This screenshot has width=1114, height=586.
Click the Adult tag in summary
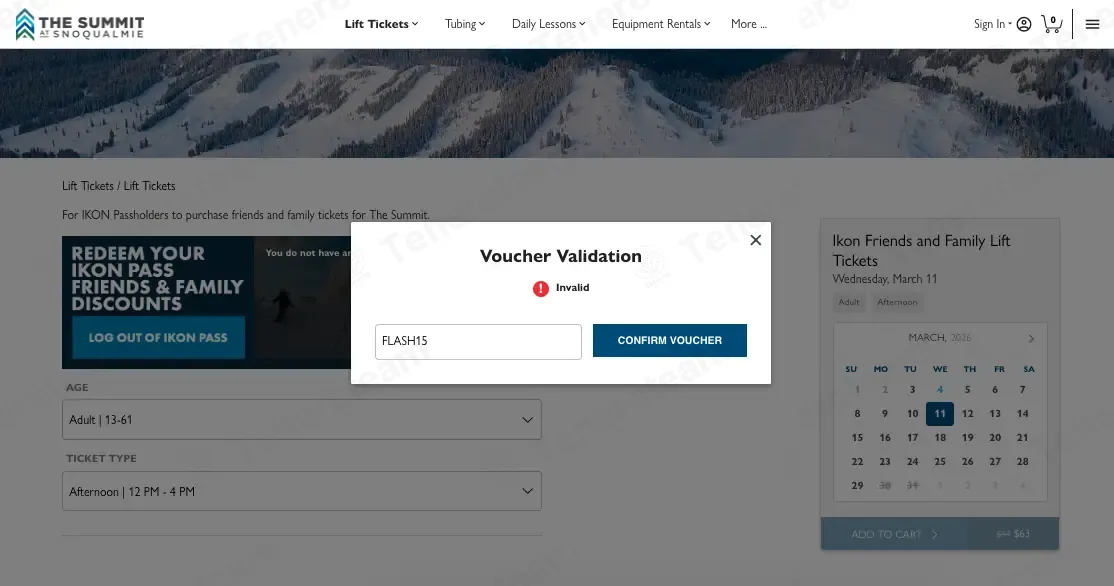[849, 302]
